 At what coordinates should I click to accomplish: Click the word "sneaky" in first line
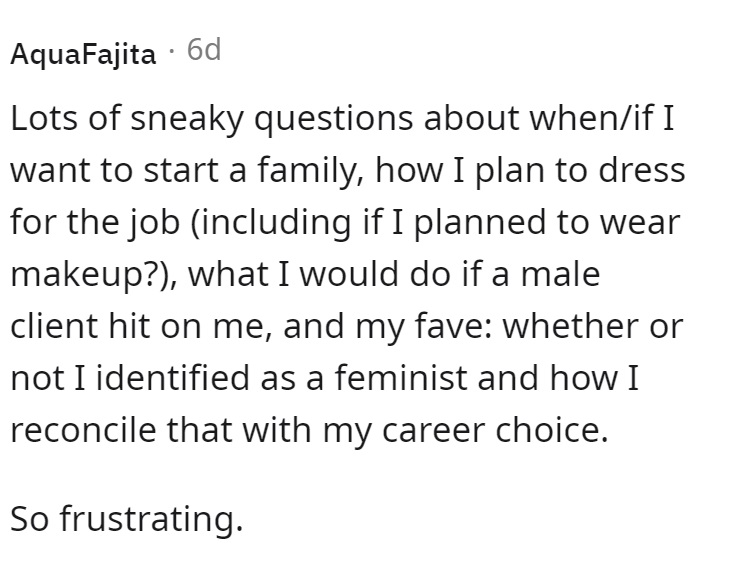(x=186, y=120)
